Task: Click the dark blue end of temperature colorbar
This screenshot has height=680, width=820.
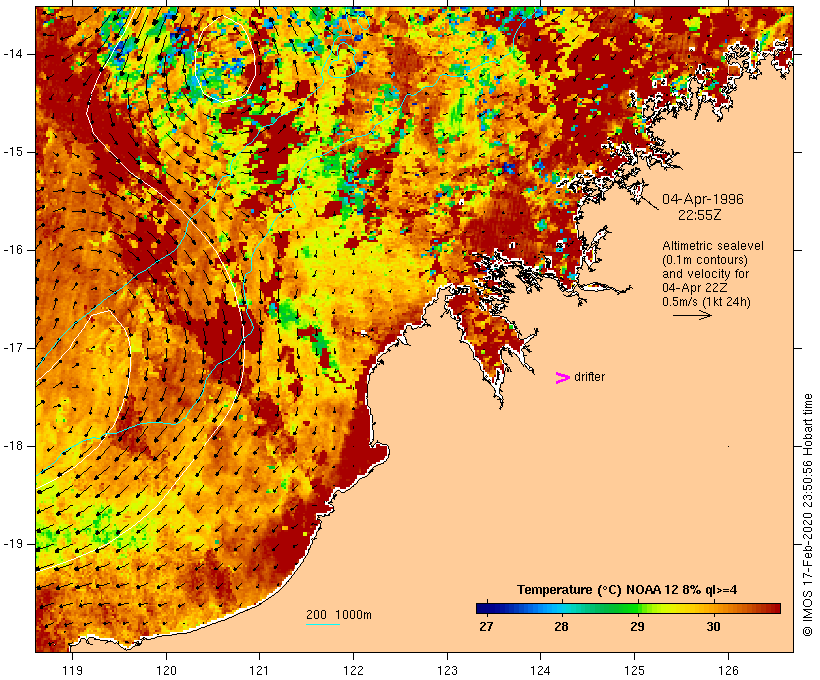Action: click(486, 608)
